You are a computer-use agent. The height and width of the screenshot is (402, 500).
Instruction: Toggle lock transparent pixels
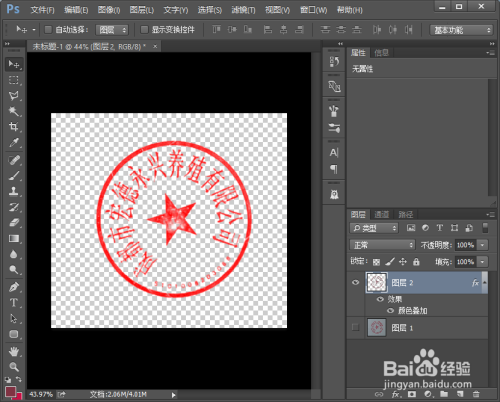[376, 262]
